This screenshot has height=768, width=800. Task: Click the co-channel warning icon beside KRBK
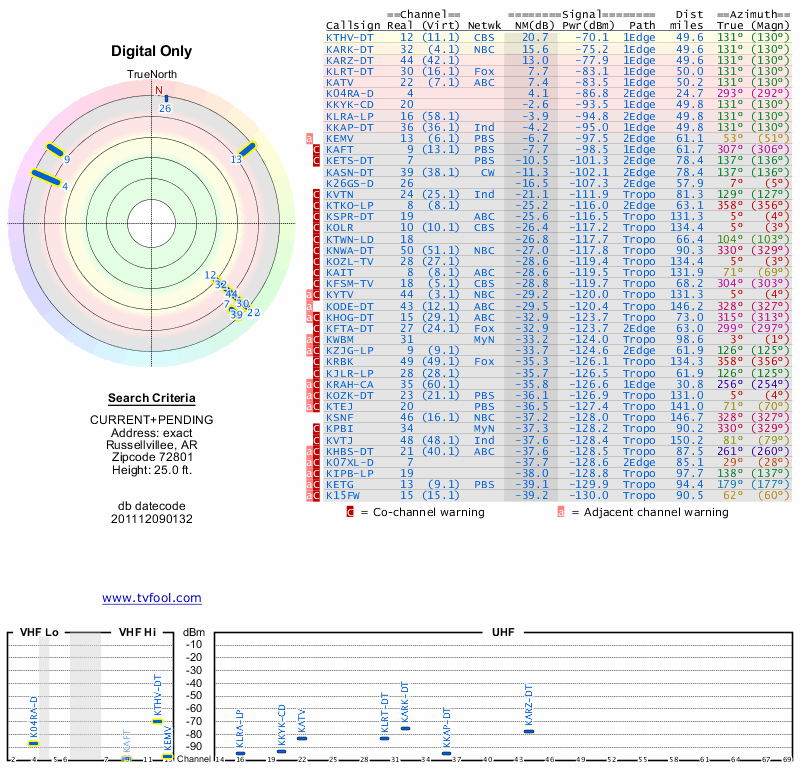point(317,361)
